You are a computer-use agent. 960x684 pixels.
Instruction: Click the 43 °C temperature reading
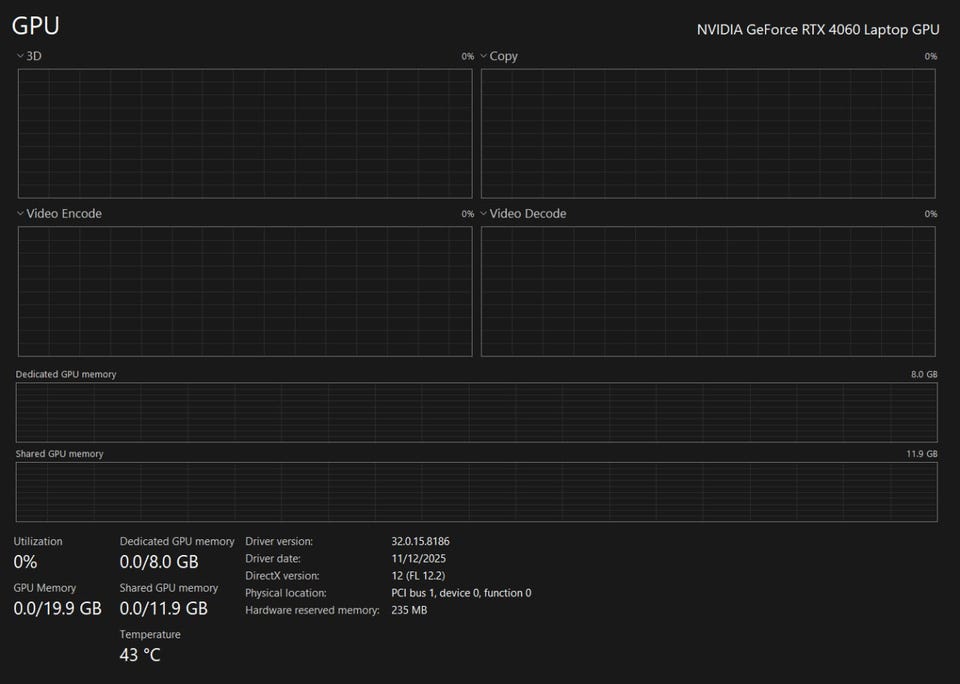click(x=140, y=655)
